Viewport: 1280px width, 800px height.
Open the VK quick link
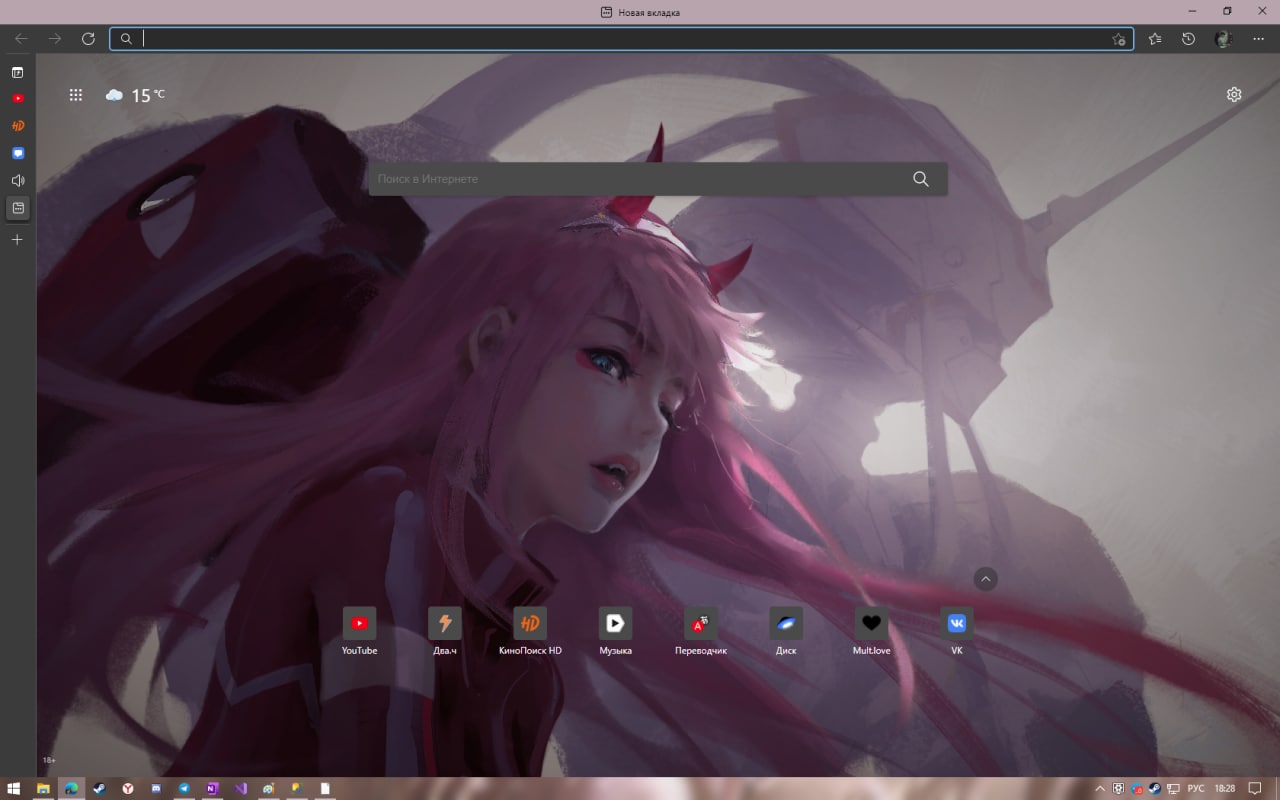click(x=957, y=631)
